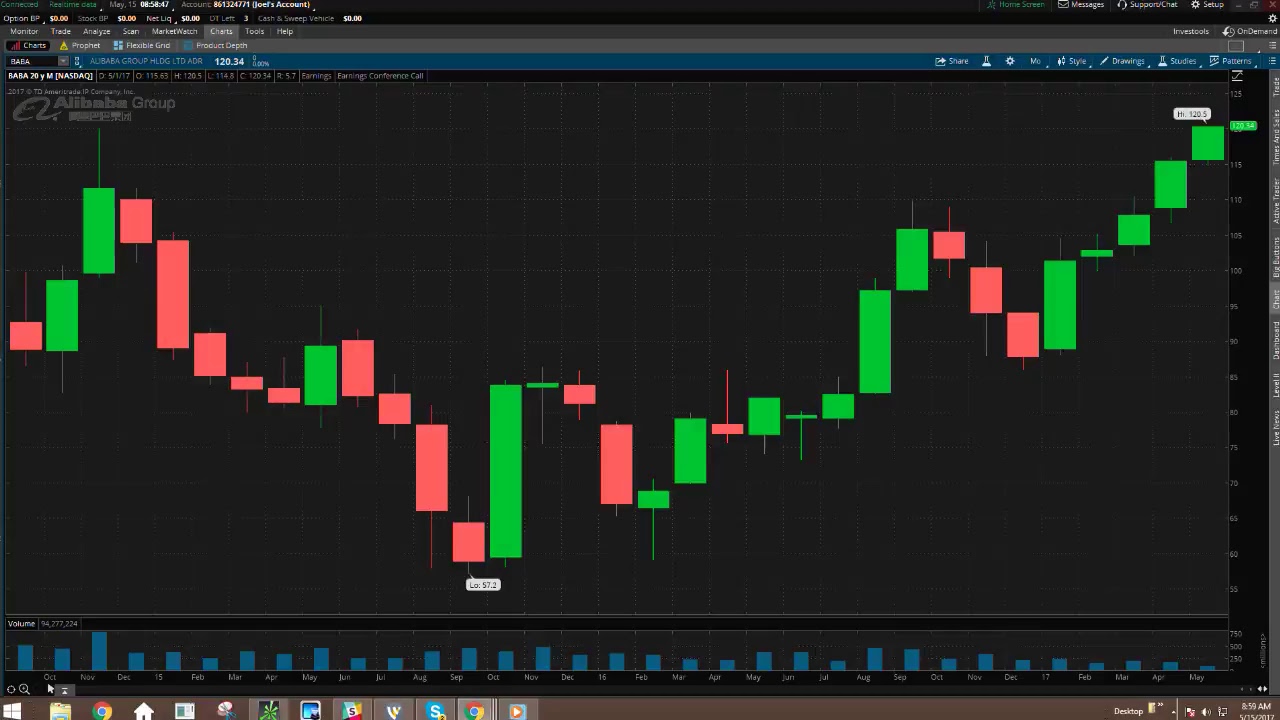Screen dimensions: 1280x720
Task: Click the Cash & Sweep Vehicle label
Action: (296, 18)
